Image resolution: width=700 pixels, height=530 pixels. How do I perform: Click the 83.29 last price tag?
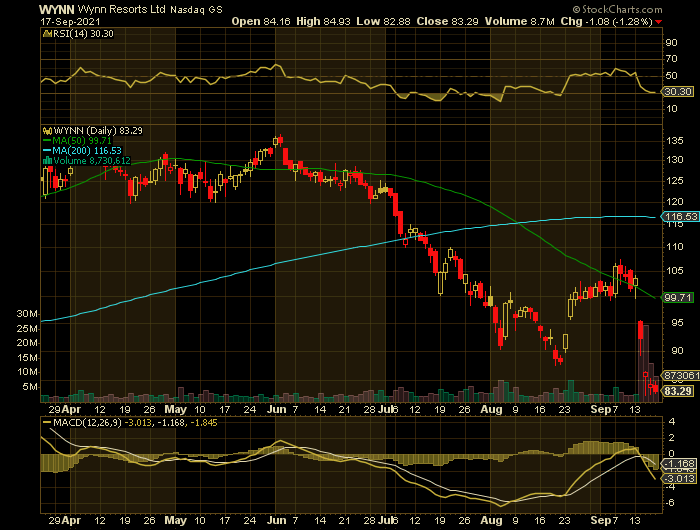[x=678, y=391]
